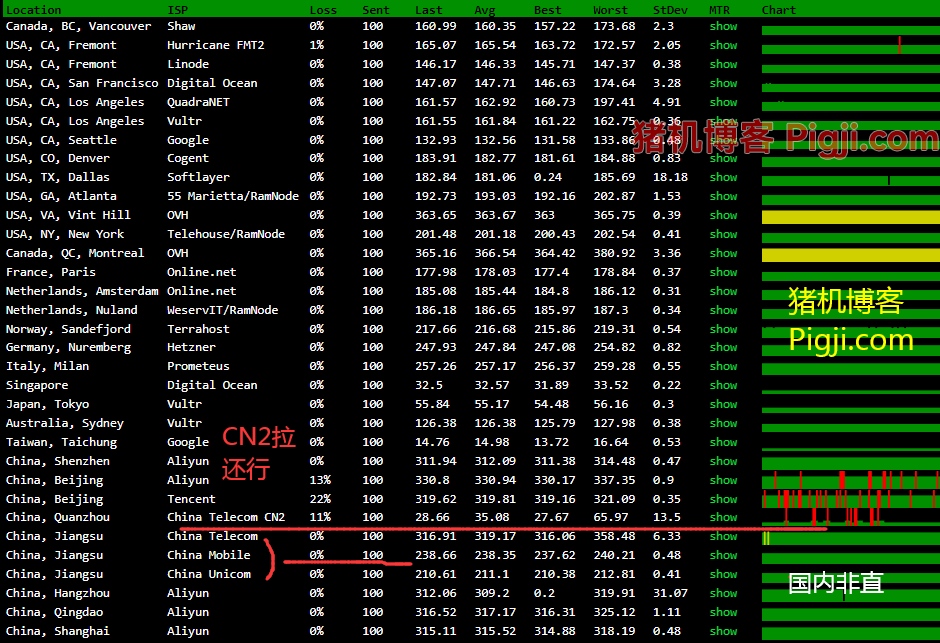This screenshot has height=643, width=940.
Task: Open show link for Beijing Aliyun row
Action: (x=723, y=481)
